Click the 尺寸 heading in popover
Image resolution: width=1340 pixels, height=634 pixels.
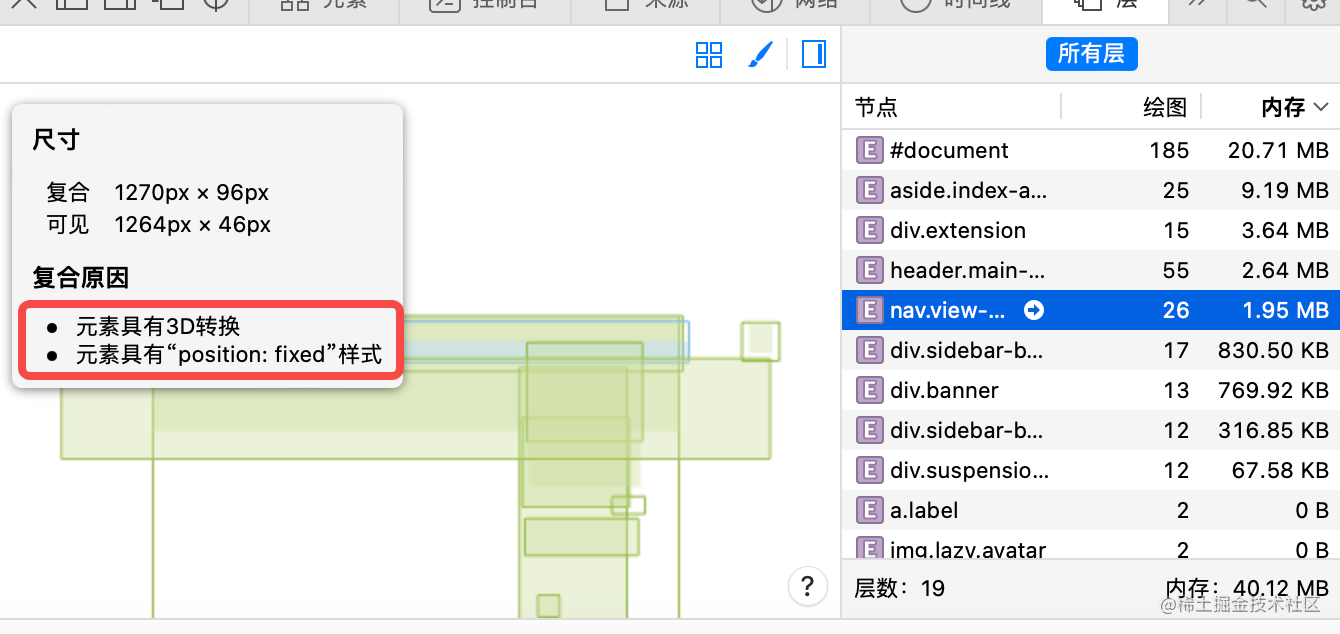coord(56,140)
